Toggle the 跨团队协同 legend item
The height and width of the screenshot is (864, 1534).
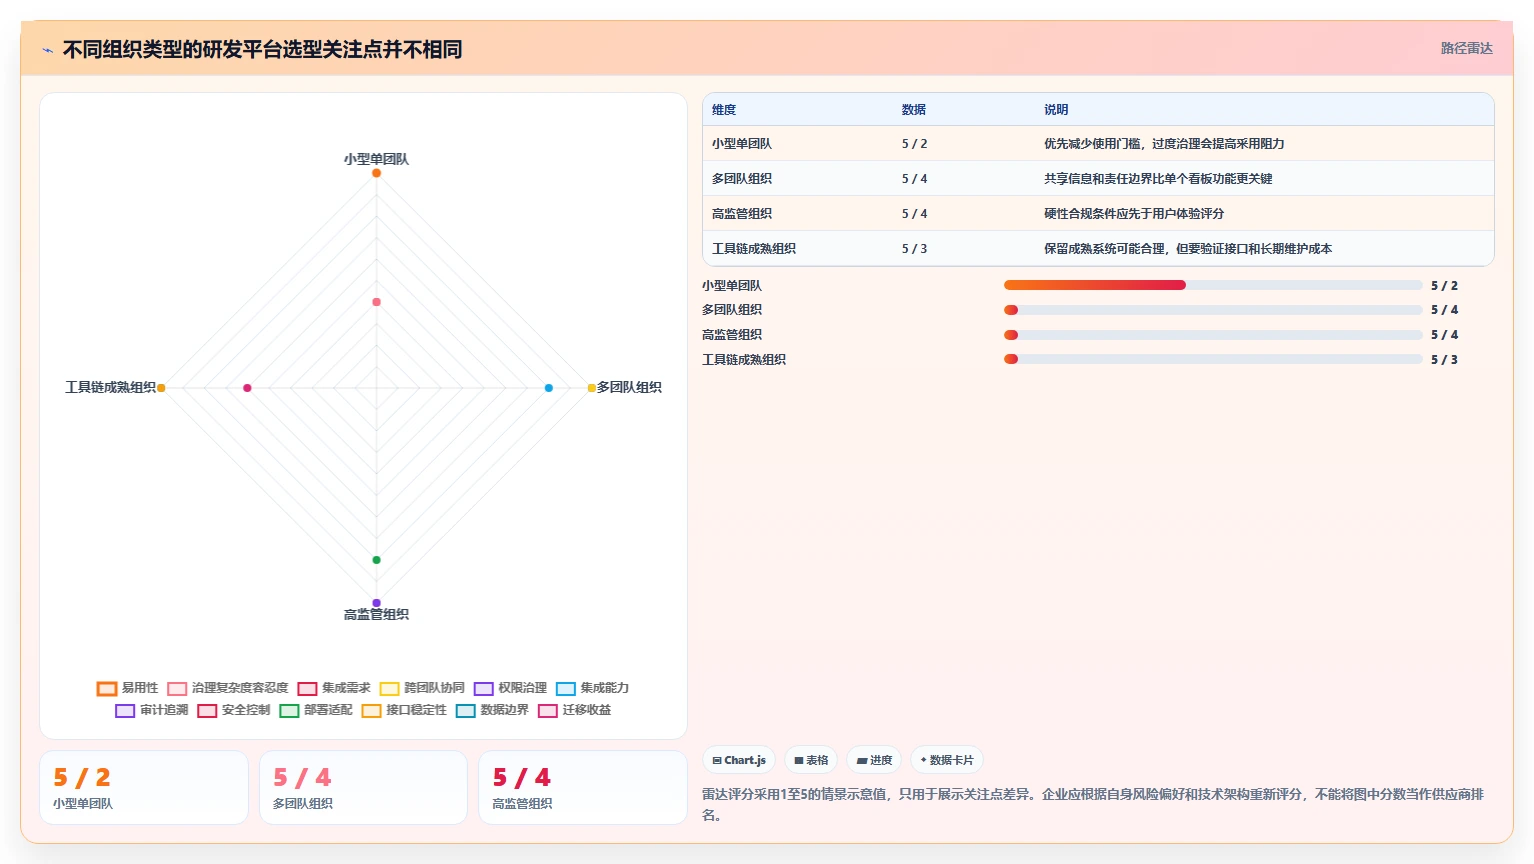pyautogui.click(x=422, y=688)
